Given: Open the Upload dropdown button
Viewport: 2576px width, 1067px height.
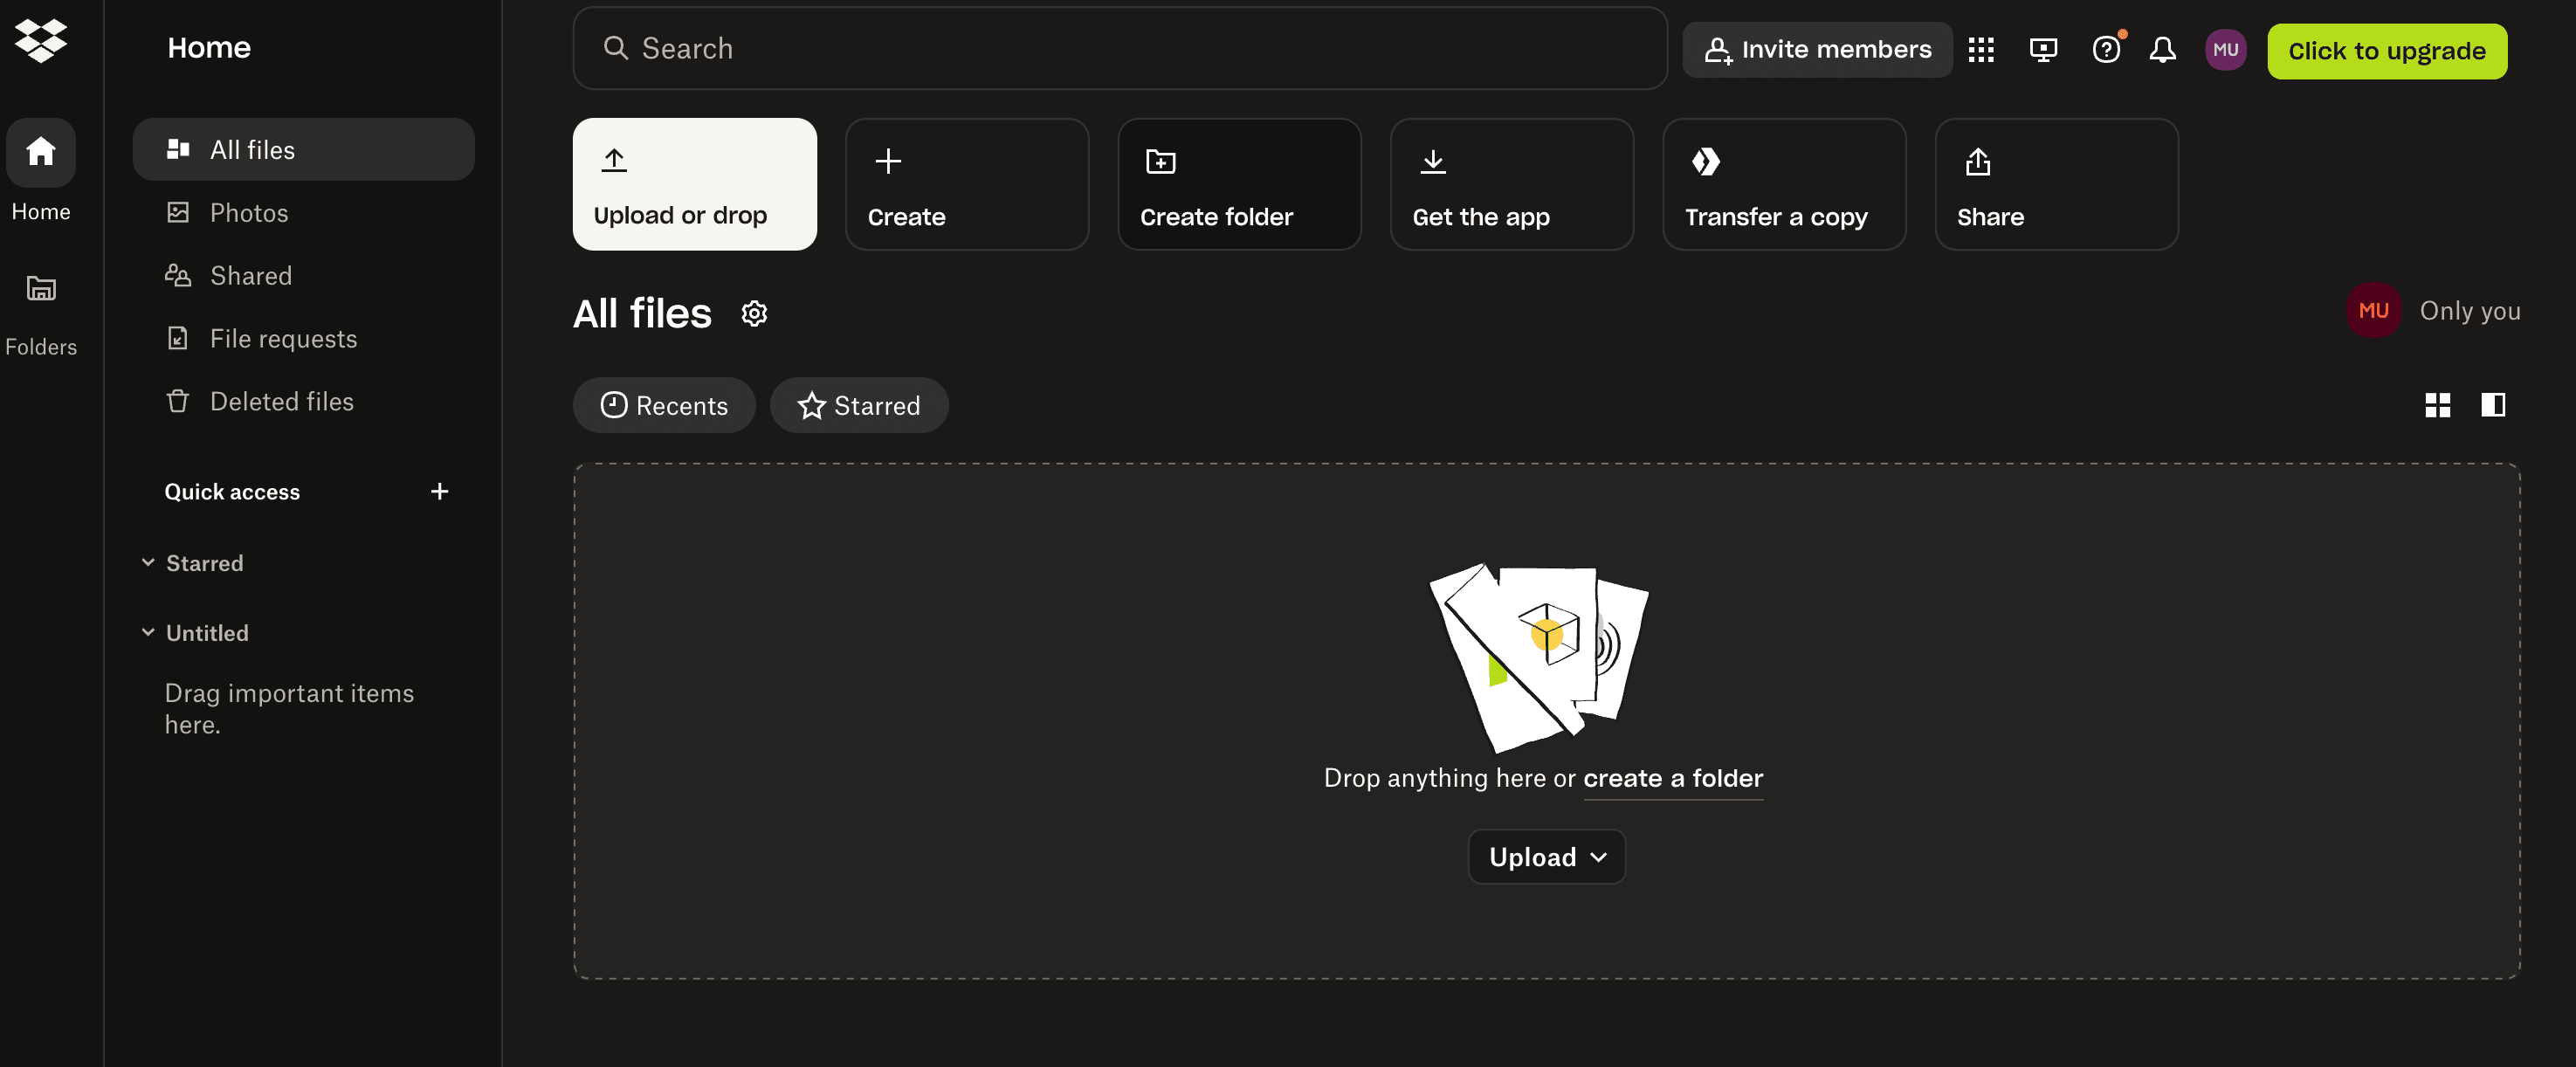Looking at the screenshot, I should point(1546,856).
